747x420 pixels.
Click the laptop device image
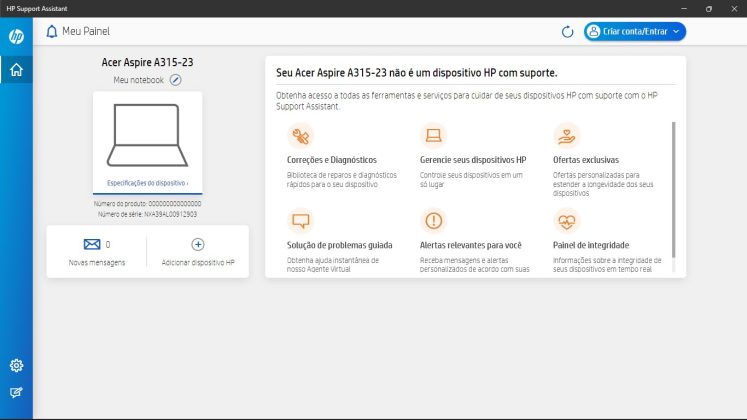coord(147,135)
